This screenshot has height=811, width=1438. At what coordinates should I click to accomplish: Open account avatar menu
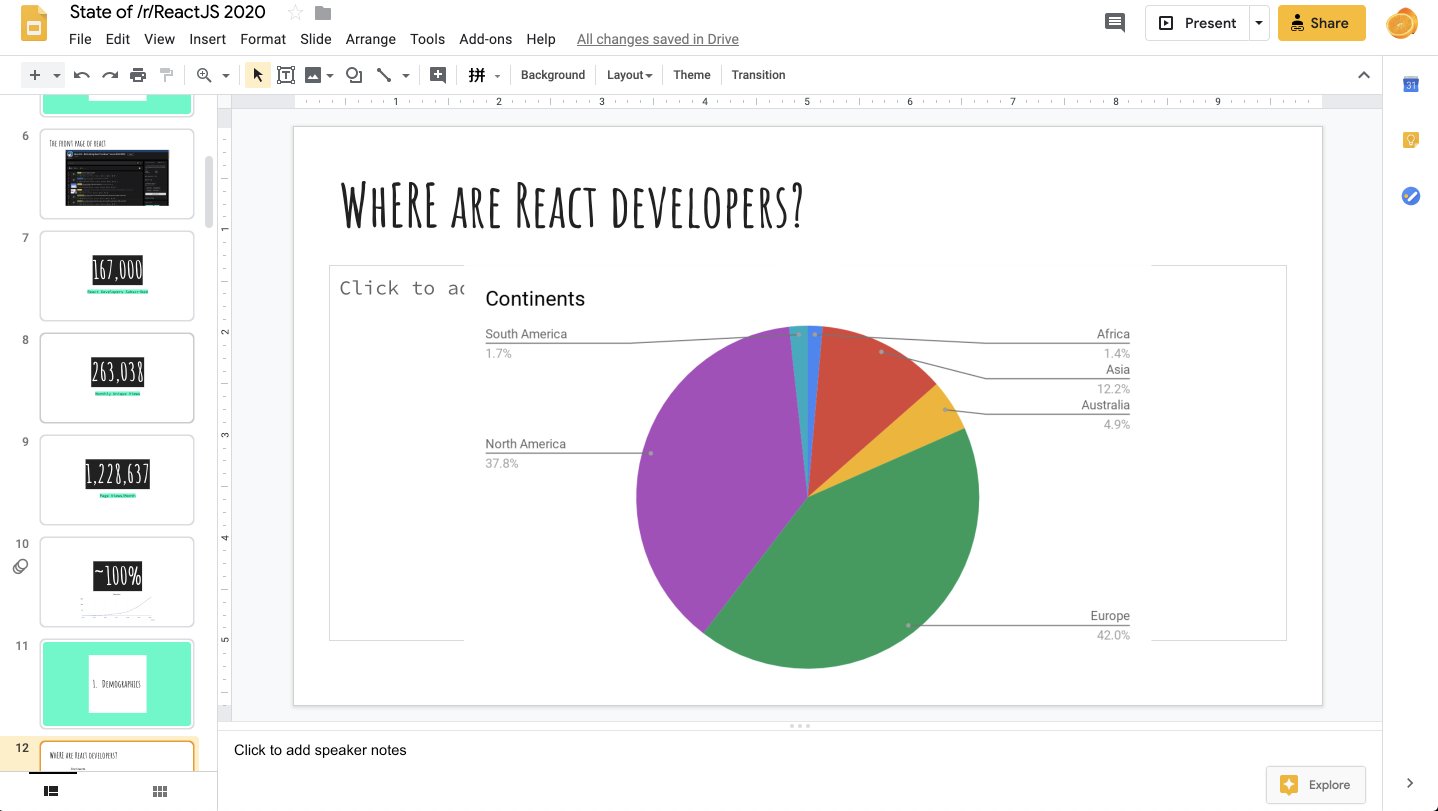[1402, 23]
